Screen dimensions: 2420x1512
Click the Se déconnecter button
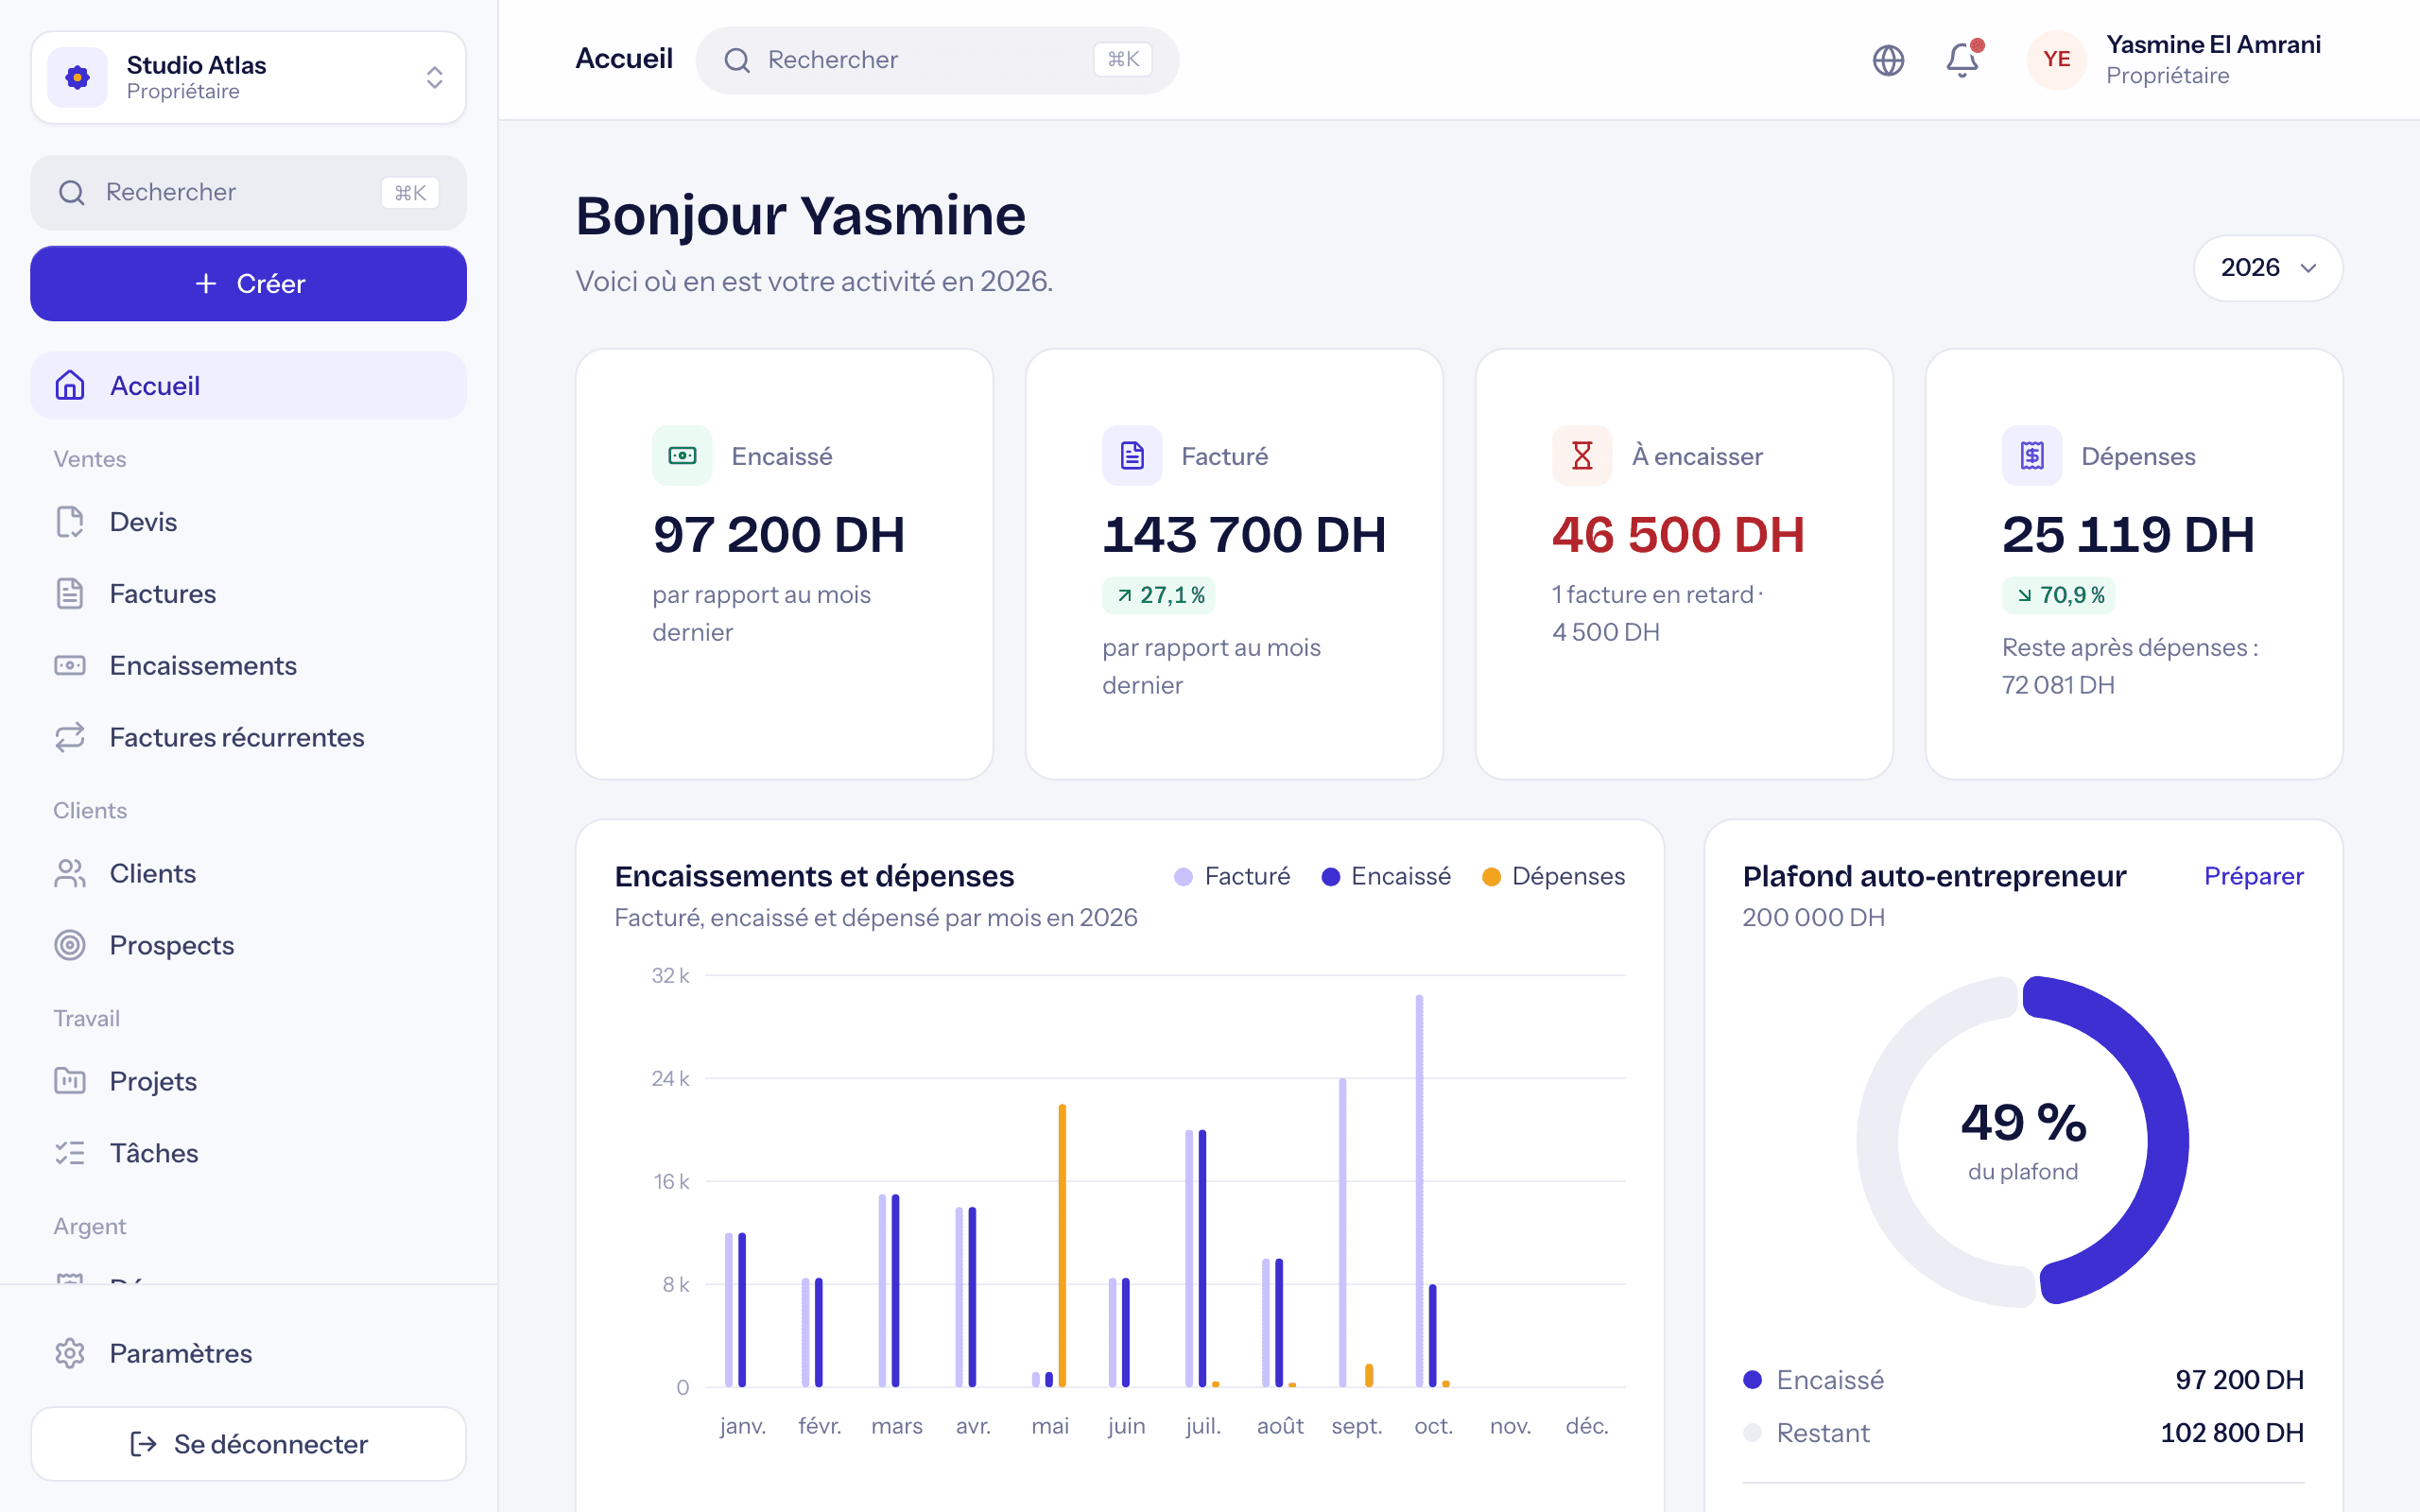tap(248, 1444)
